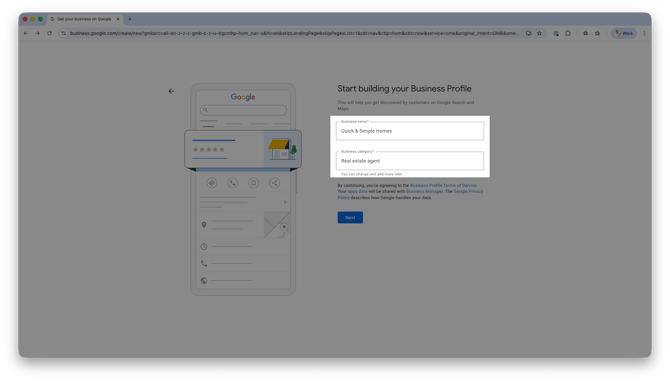670x382 pixels.
Task: Select the Get your business on Google tab
Action: pyautogui.click(x=84, y=19)
